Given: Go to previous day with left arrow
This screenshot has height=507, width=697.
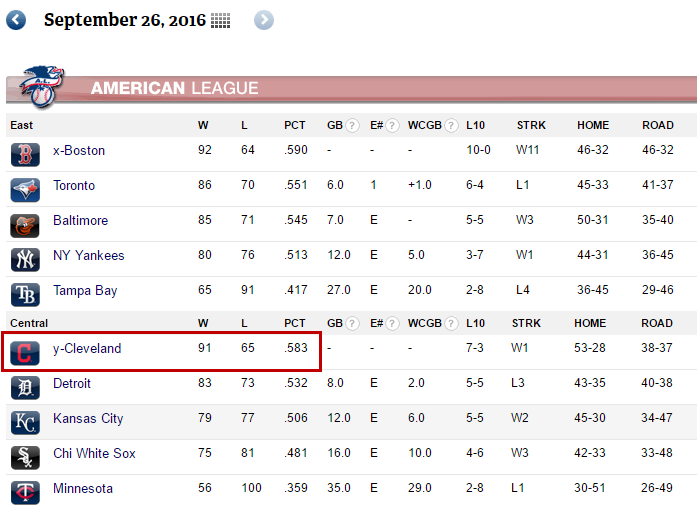Looking at the screenshot, I should [x=16, y=20].
